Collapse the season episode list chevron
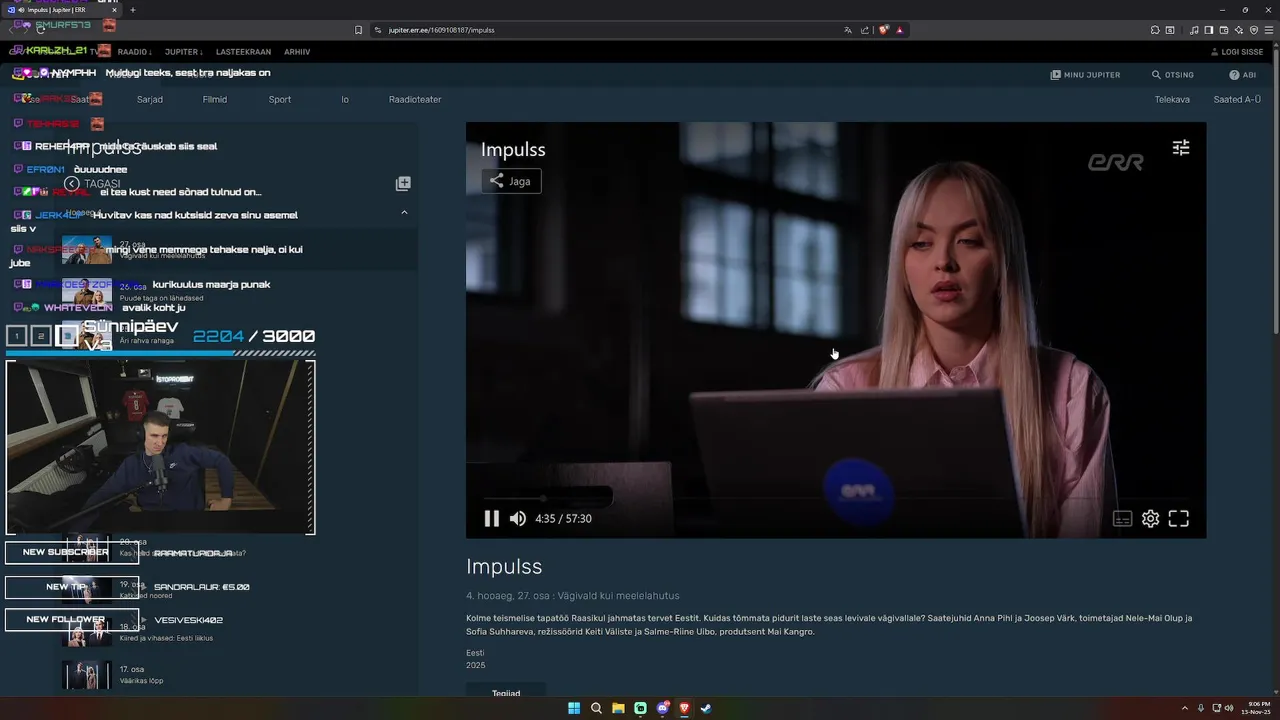Viewport: 1280px width, 720px height. click(x=404, y=212)
